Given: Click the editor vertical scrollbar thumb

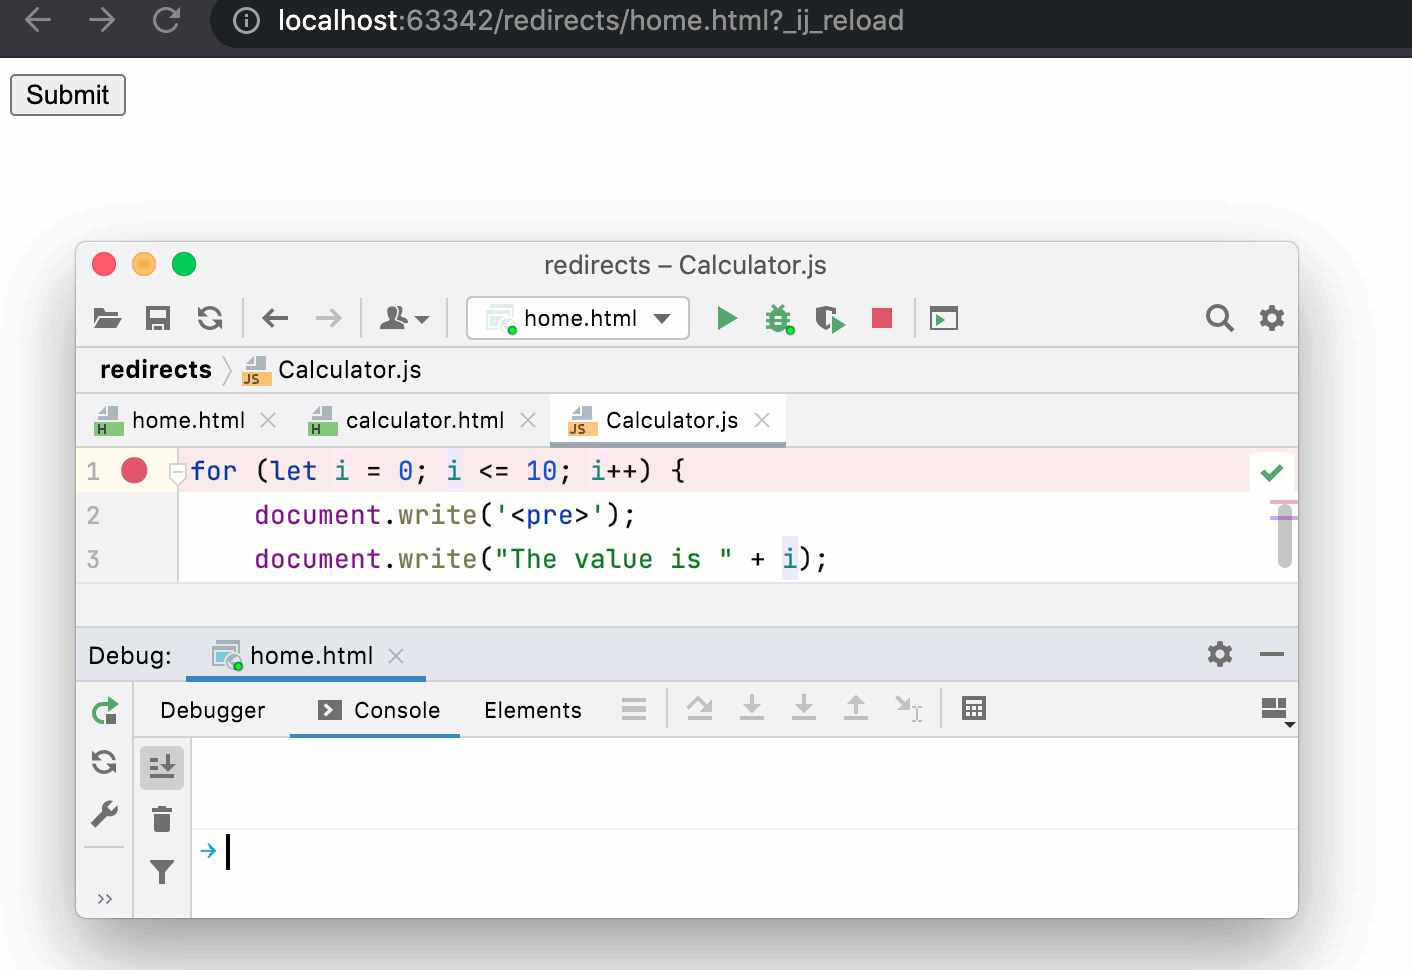Looking at the screenshot, I should pos(1284,535).
